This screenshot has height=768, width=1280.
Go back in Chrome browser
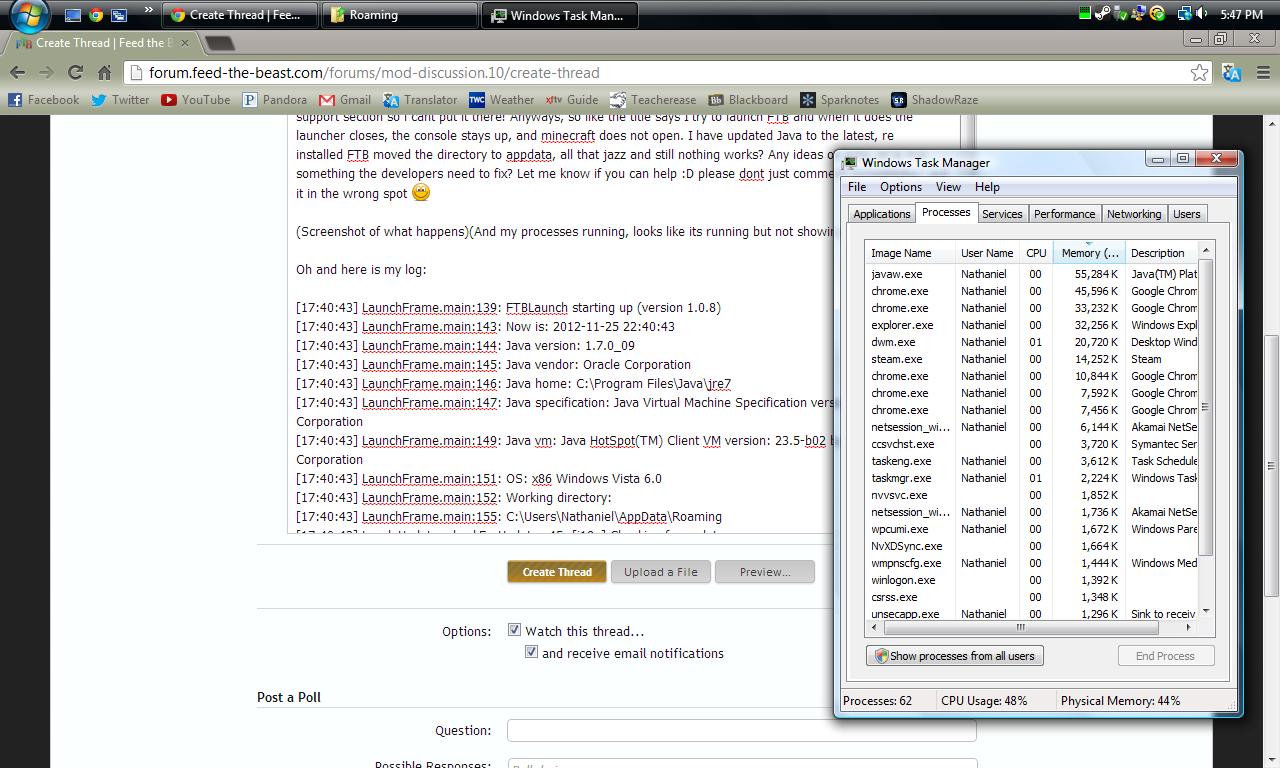pyautogui.click(x=17, y=72)
